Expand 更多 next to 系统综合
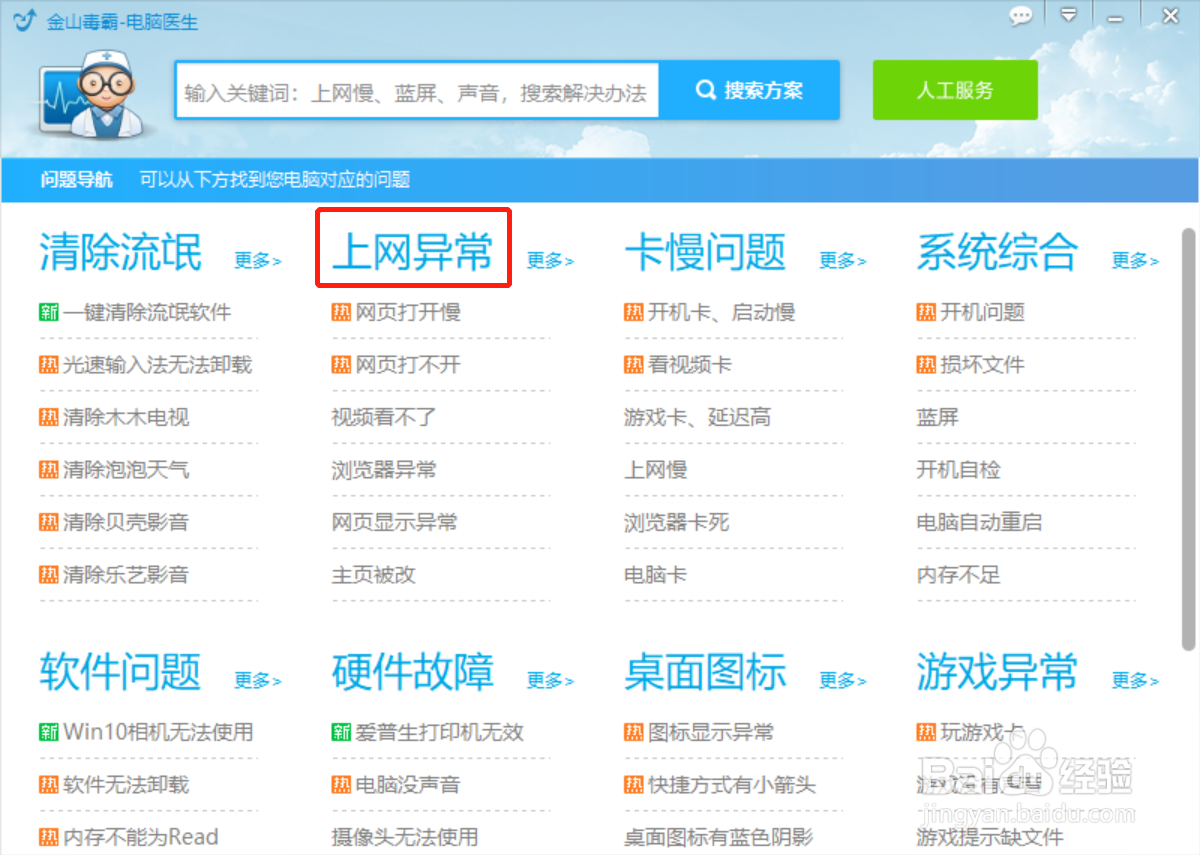Image resolution: width=1200 pixels, height=855 pixels. 1135,261
